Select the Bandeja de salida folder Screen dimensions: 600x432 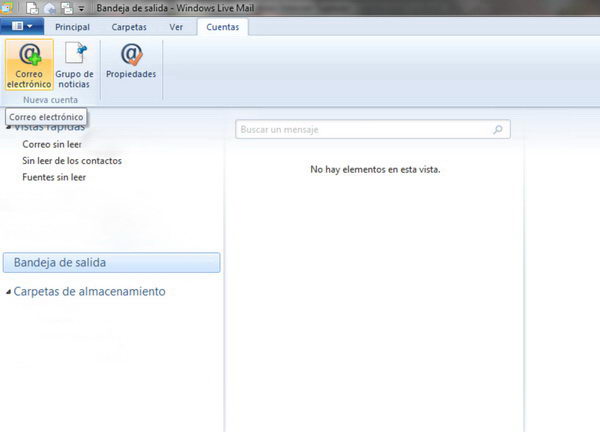click(111, 262)
